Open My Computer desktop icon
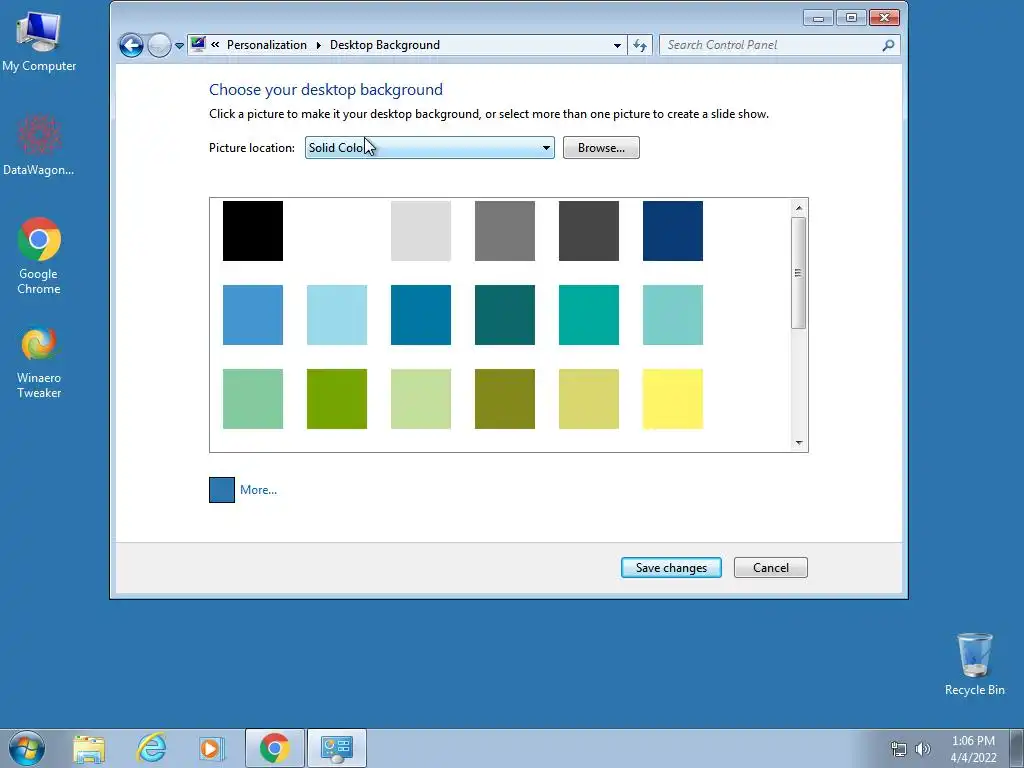1024x768 pixels. click(39, 42)
